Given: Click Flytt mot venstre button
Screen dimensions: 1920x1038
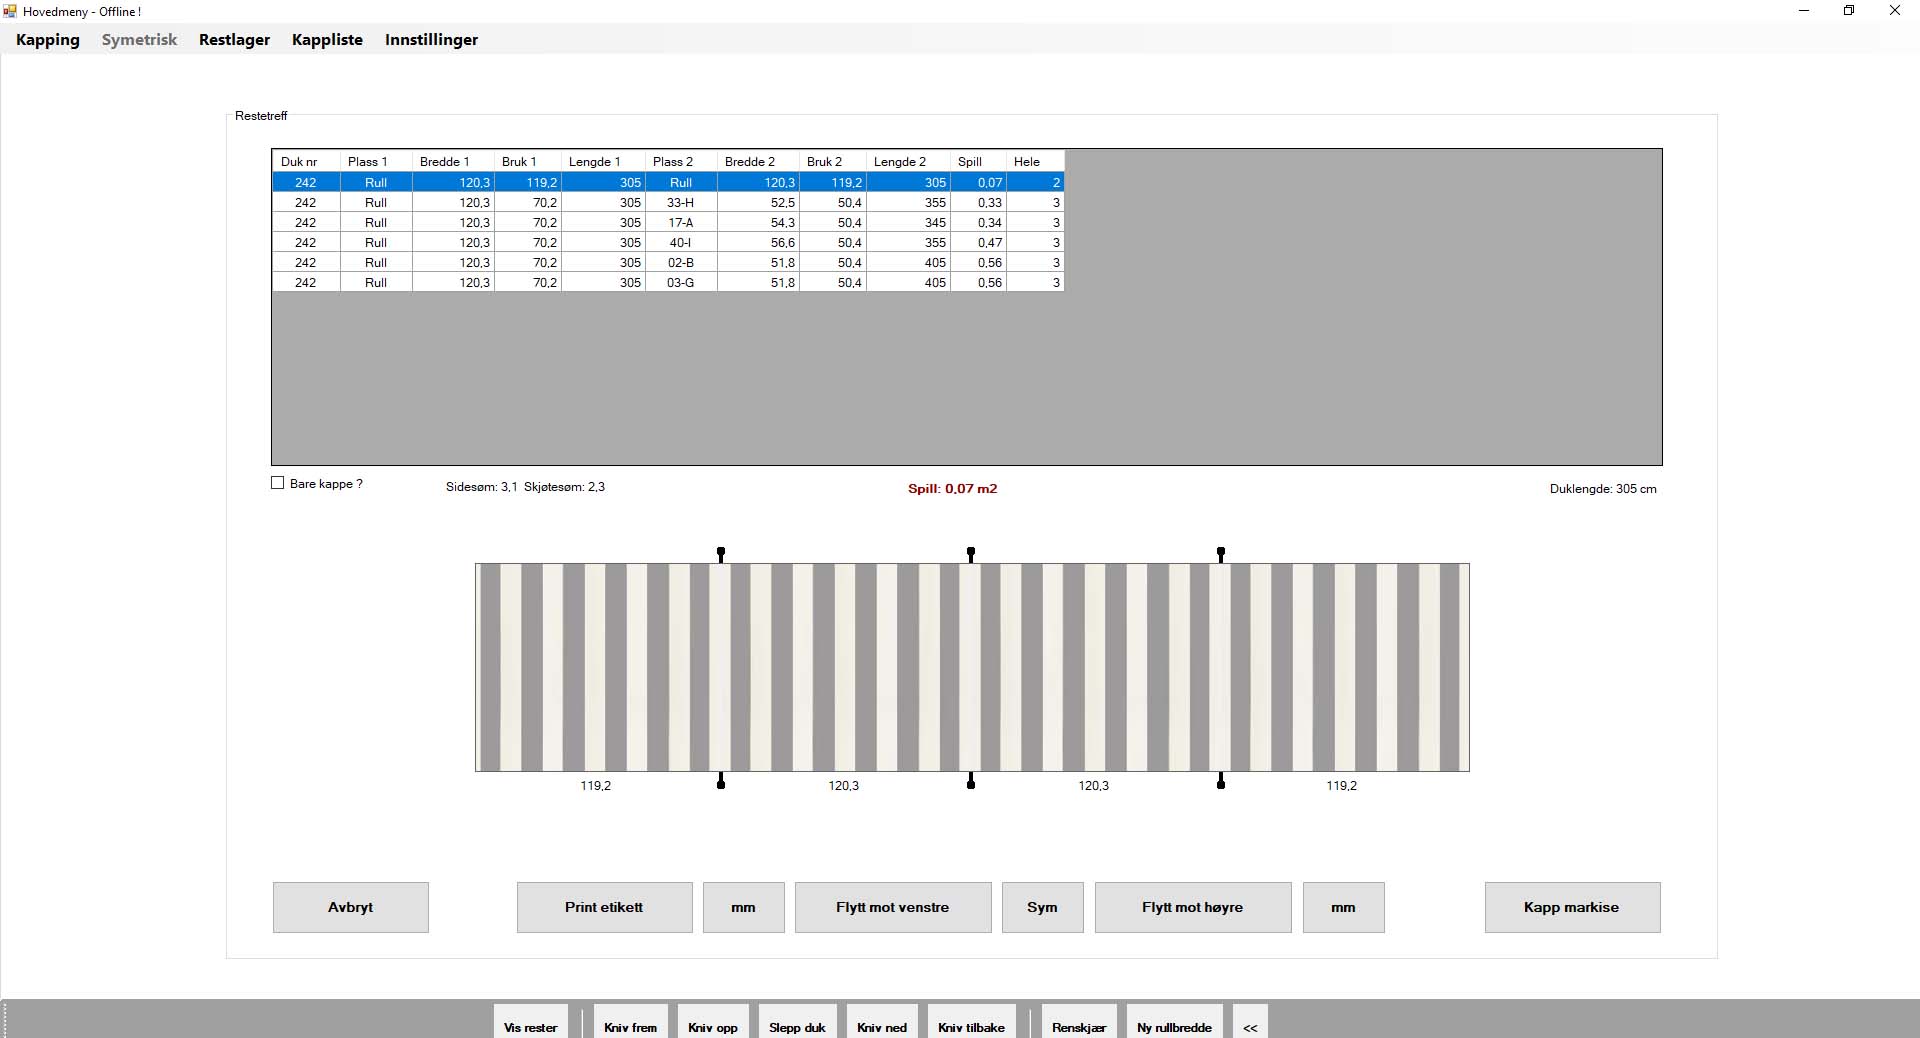Looking at the screenshot, I should [892, 907].
